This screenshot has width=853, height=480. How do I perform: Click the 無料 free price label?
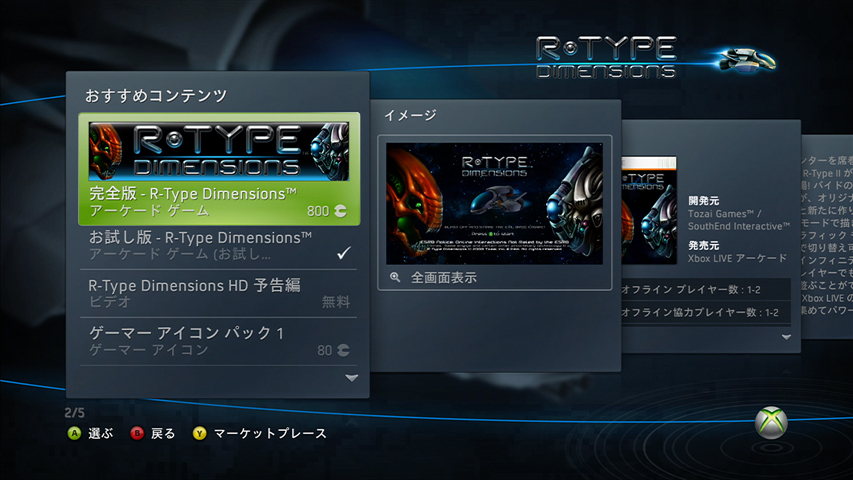pos(336,302)
